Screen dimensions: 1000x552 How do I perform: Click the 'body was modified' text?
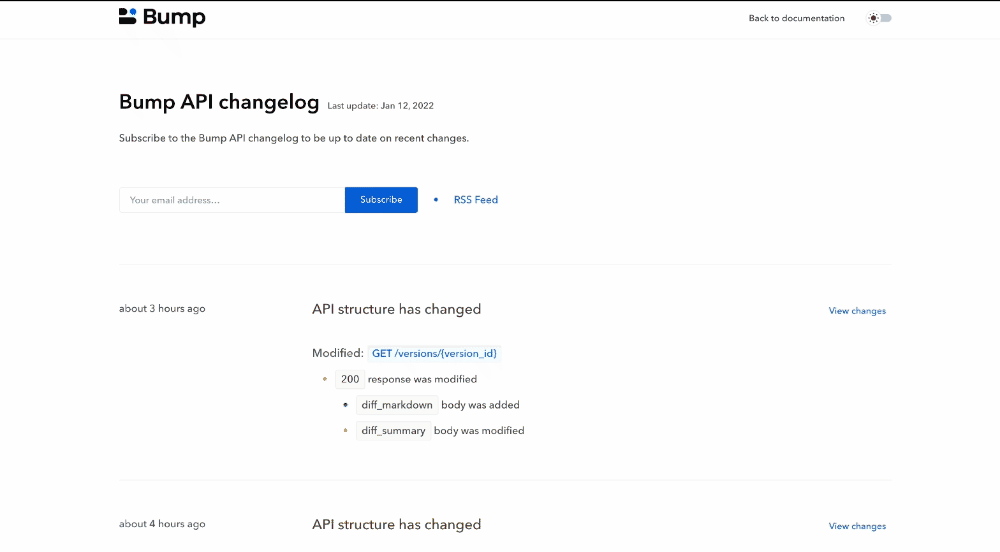479,431
